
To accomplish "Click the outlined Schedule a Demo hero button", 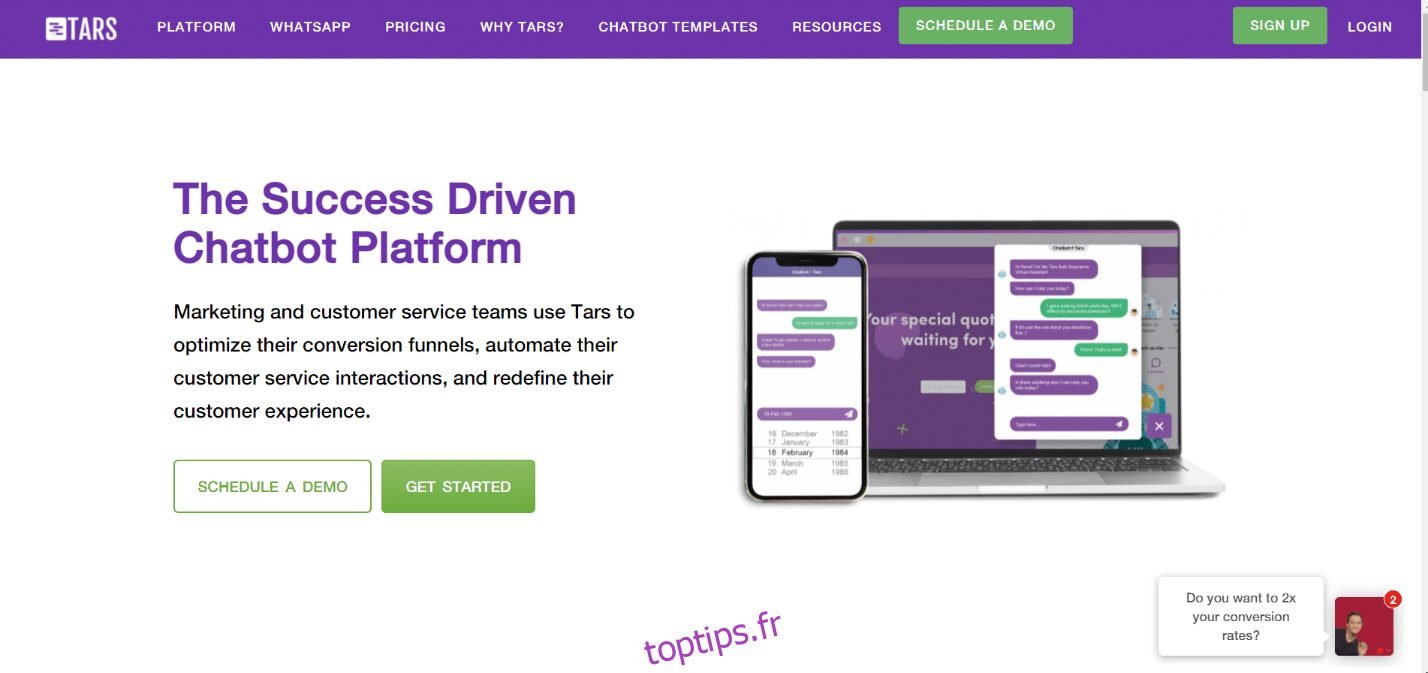I will tap(272, 486).
